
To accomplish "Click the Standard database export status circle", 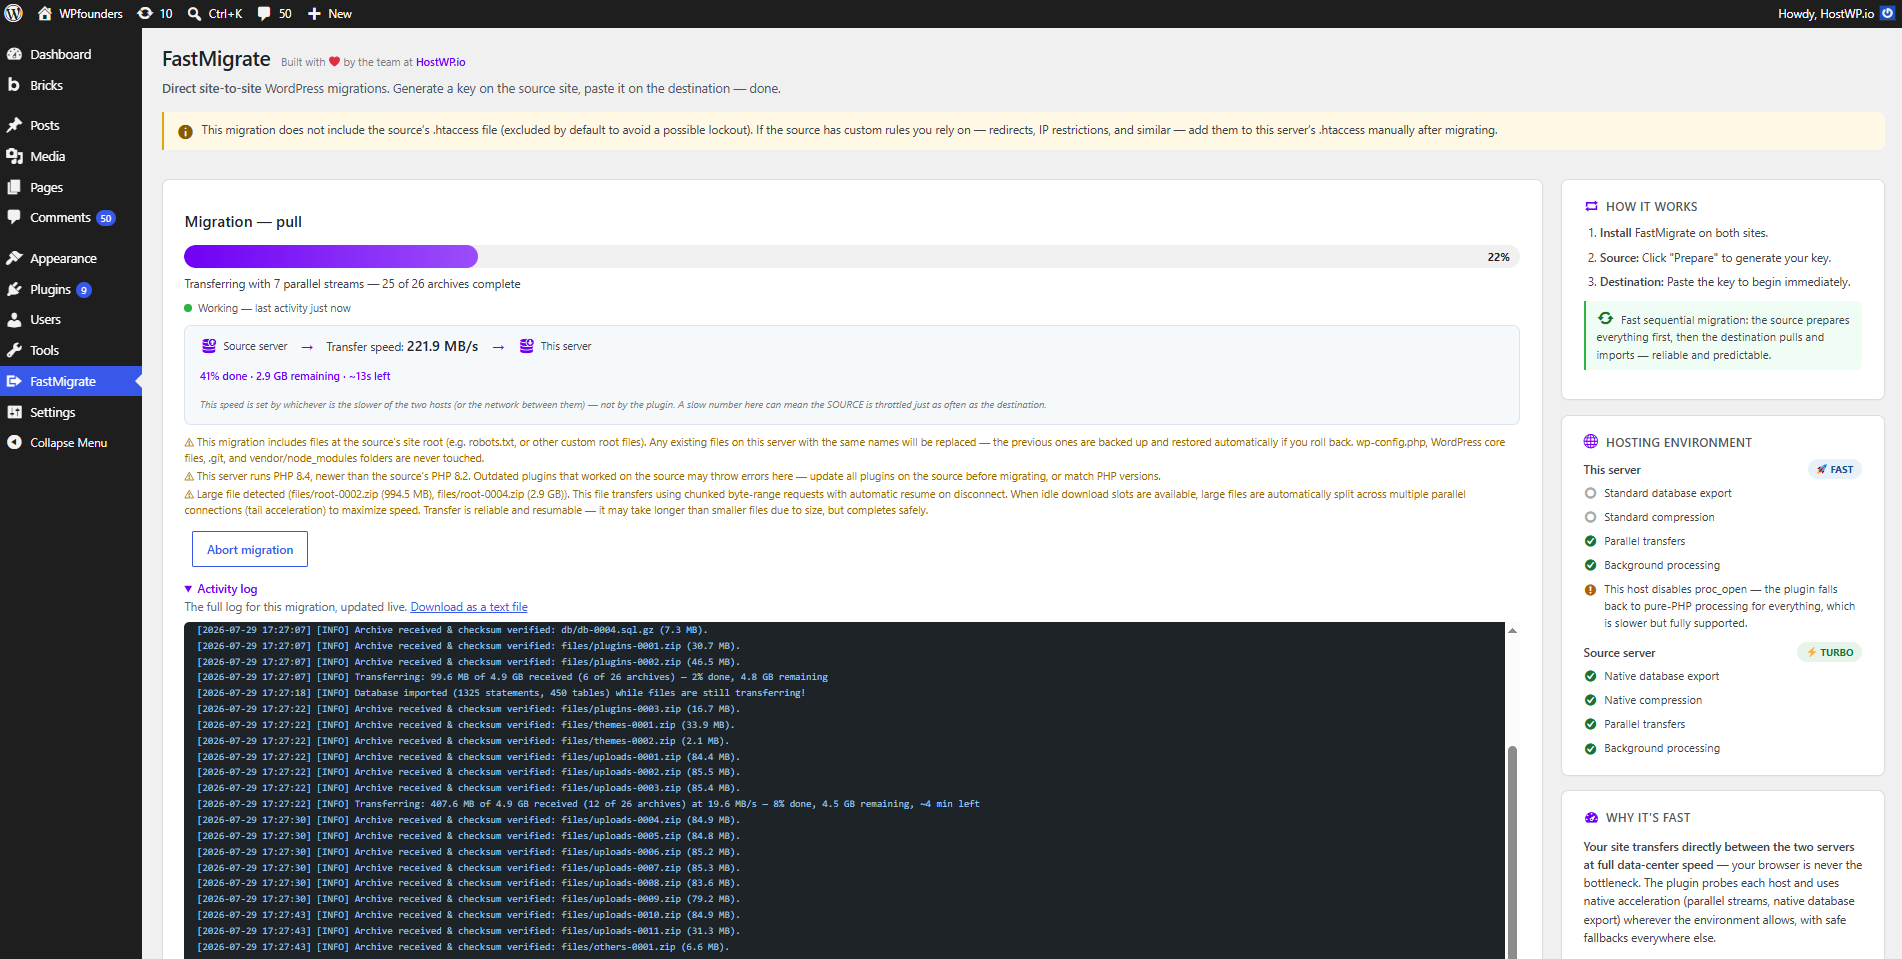I will (x=1590, y=493).
